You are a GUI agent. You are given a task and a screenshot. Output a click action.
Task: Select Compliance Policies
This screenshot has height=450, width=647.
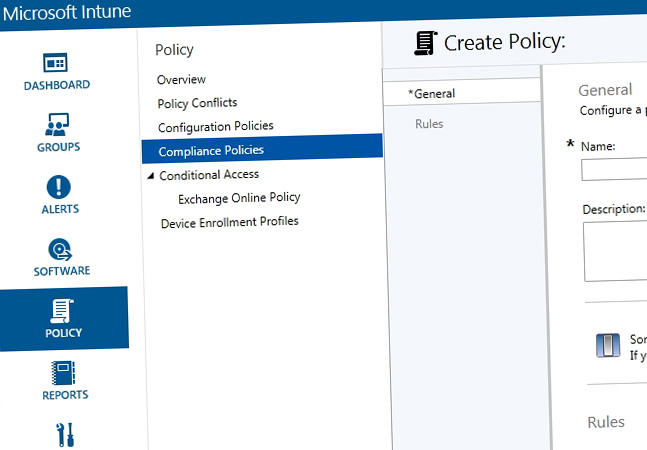click(262, 149)
